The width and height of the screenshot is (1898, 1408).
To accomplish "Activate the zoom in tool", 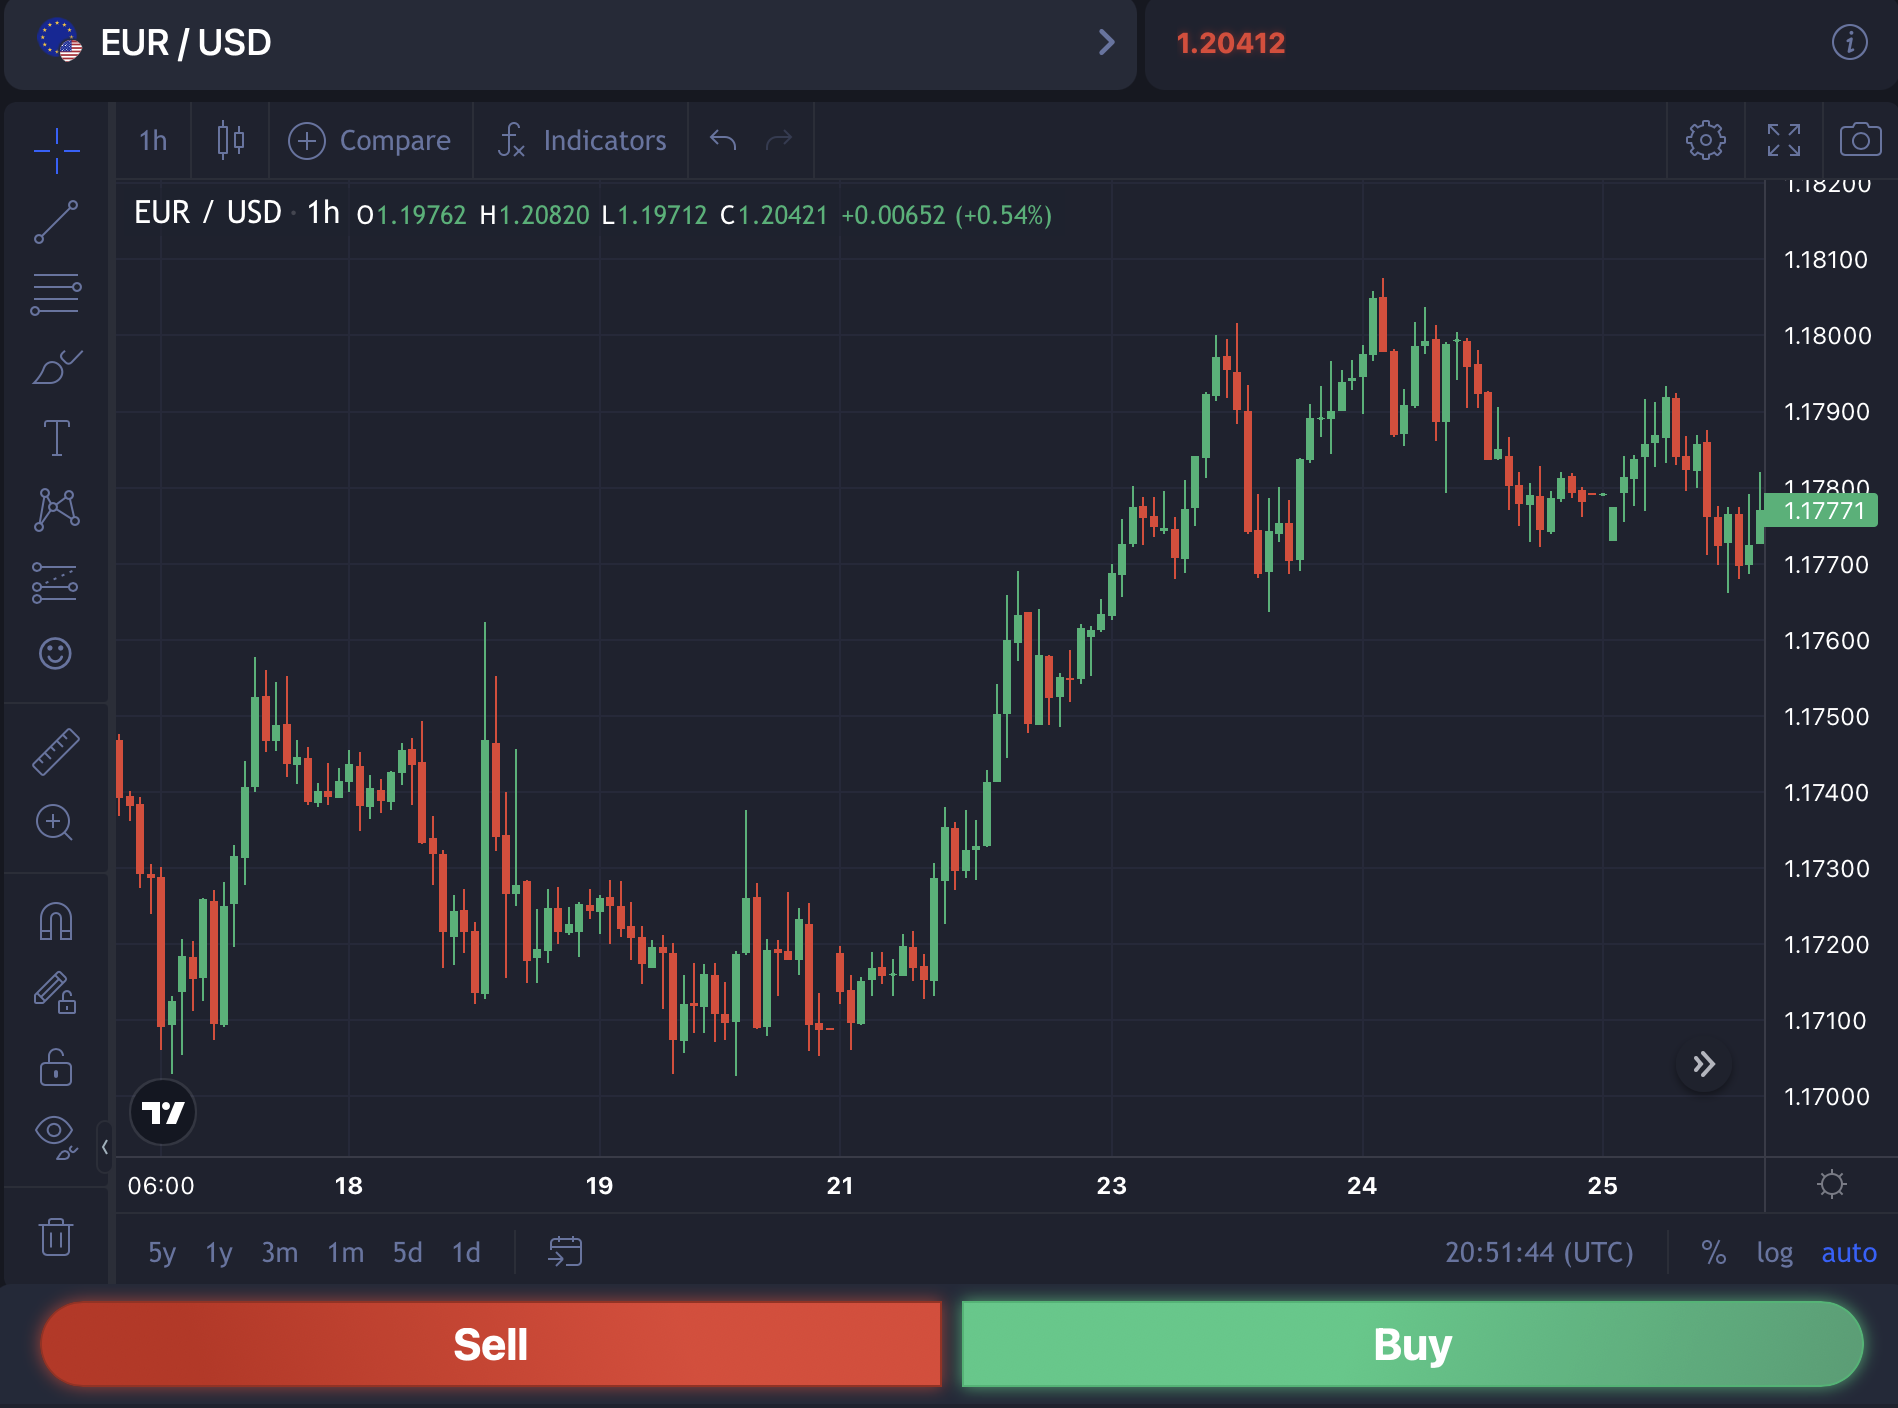I will tap(55, 823).
